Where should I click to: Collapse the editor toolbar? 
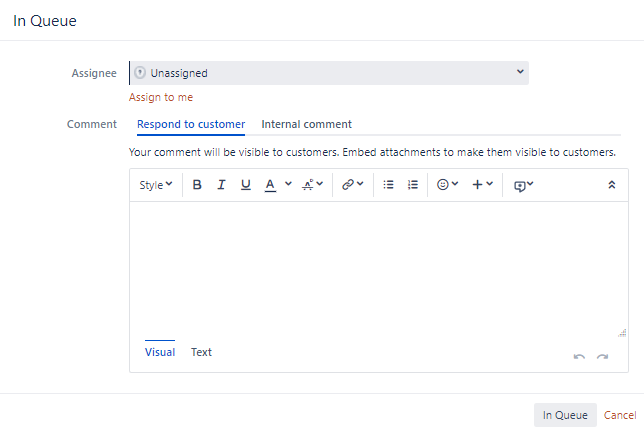pyautogui.click(x=612, y=185)
